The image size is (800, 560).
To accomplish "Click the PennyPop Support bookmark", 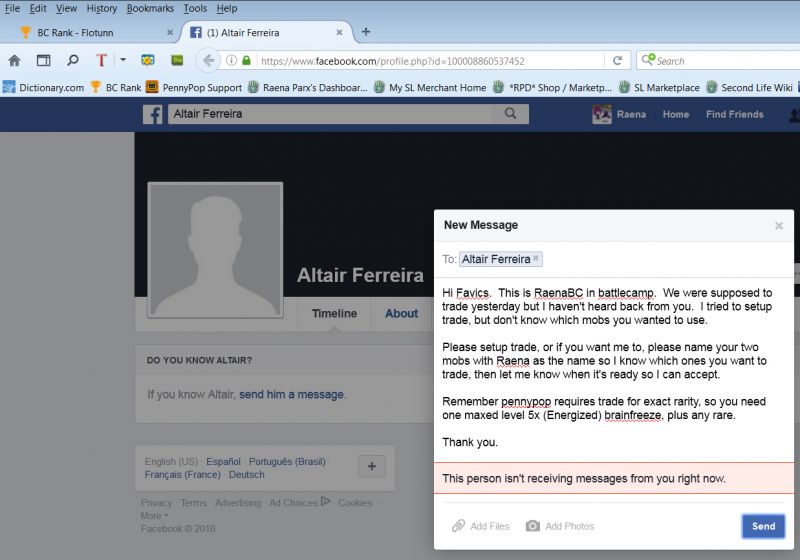I will point(194,87).
